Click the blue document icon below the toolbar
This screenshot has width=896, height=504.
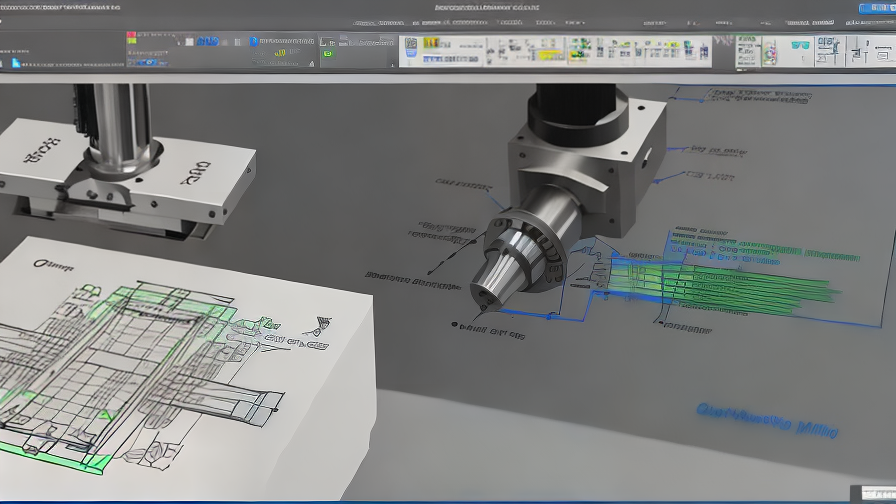[x=17, y=63]
